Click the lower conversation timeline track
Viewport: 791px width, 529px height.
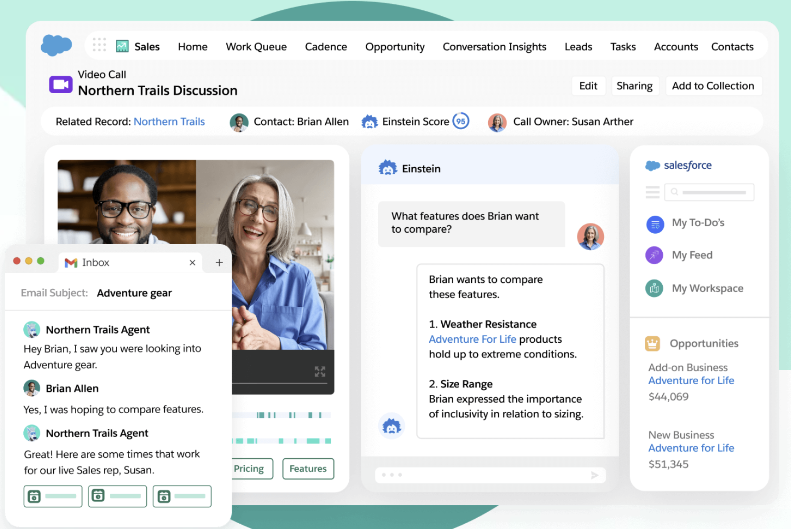pos(281,441)
